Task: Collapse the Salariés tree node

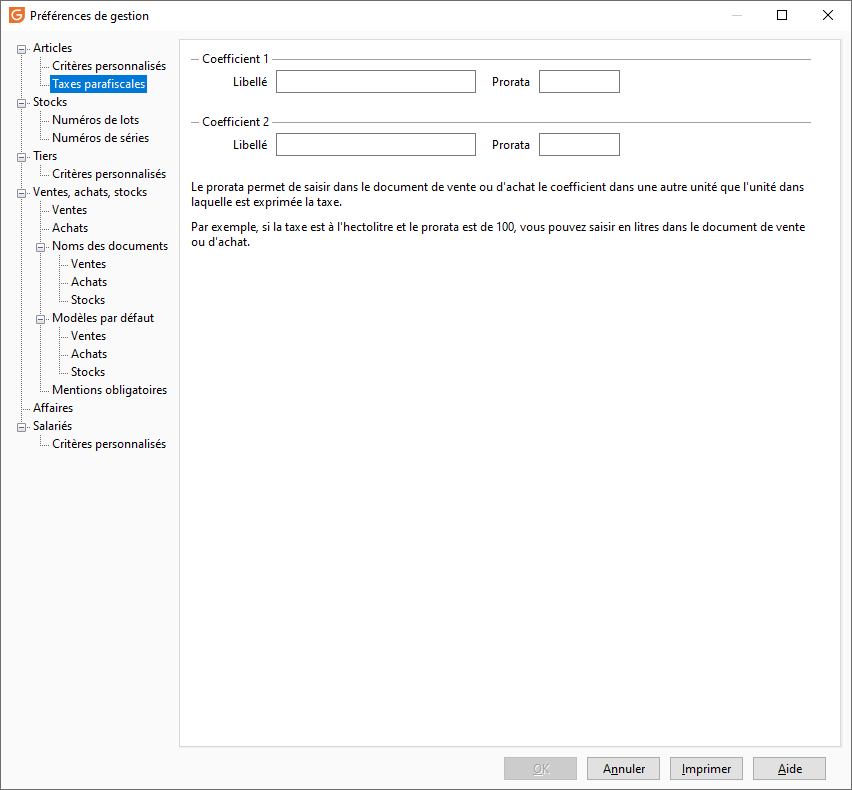Action: point(21,427)
